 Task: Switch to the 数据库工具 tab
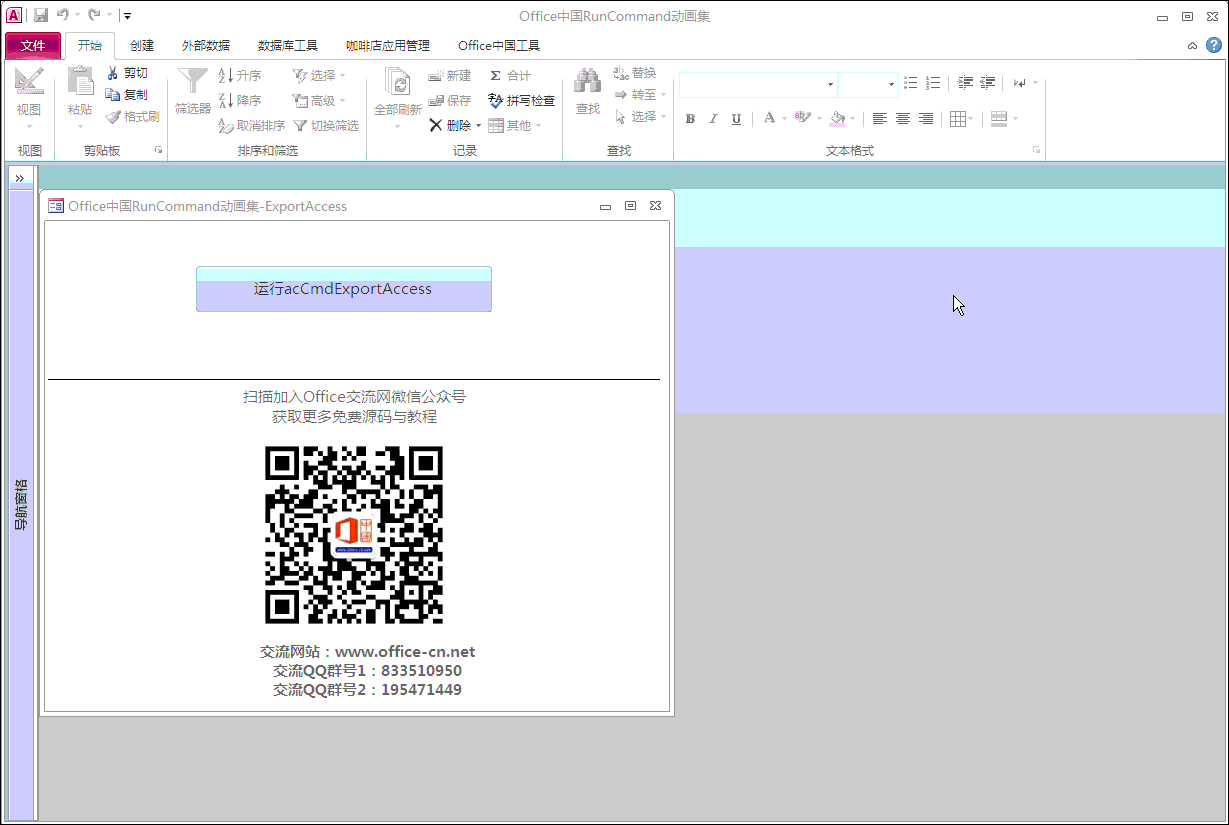point(288,46)
